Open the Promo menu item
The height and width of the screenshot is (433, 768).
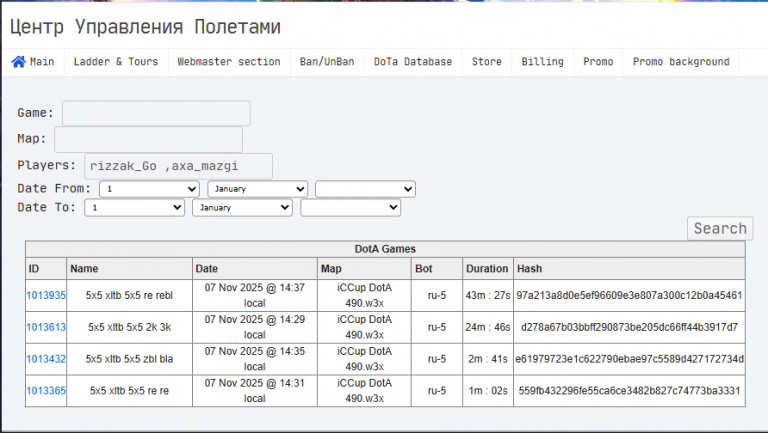[598, 62]
